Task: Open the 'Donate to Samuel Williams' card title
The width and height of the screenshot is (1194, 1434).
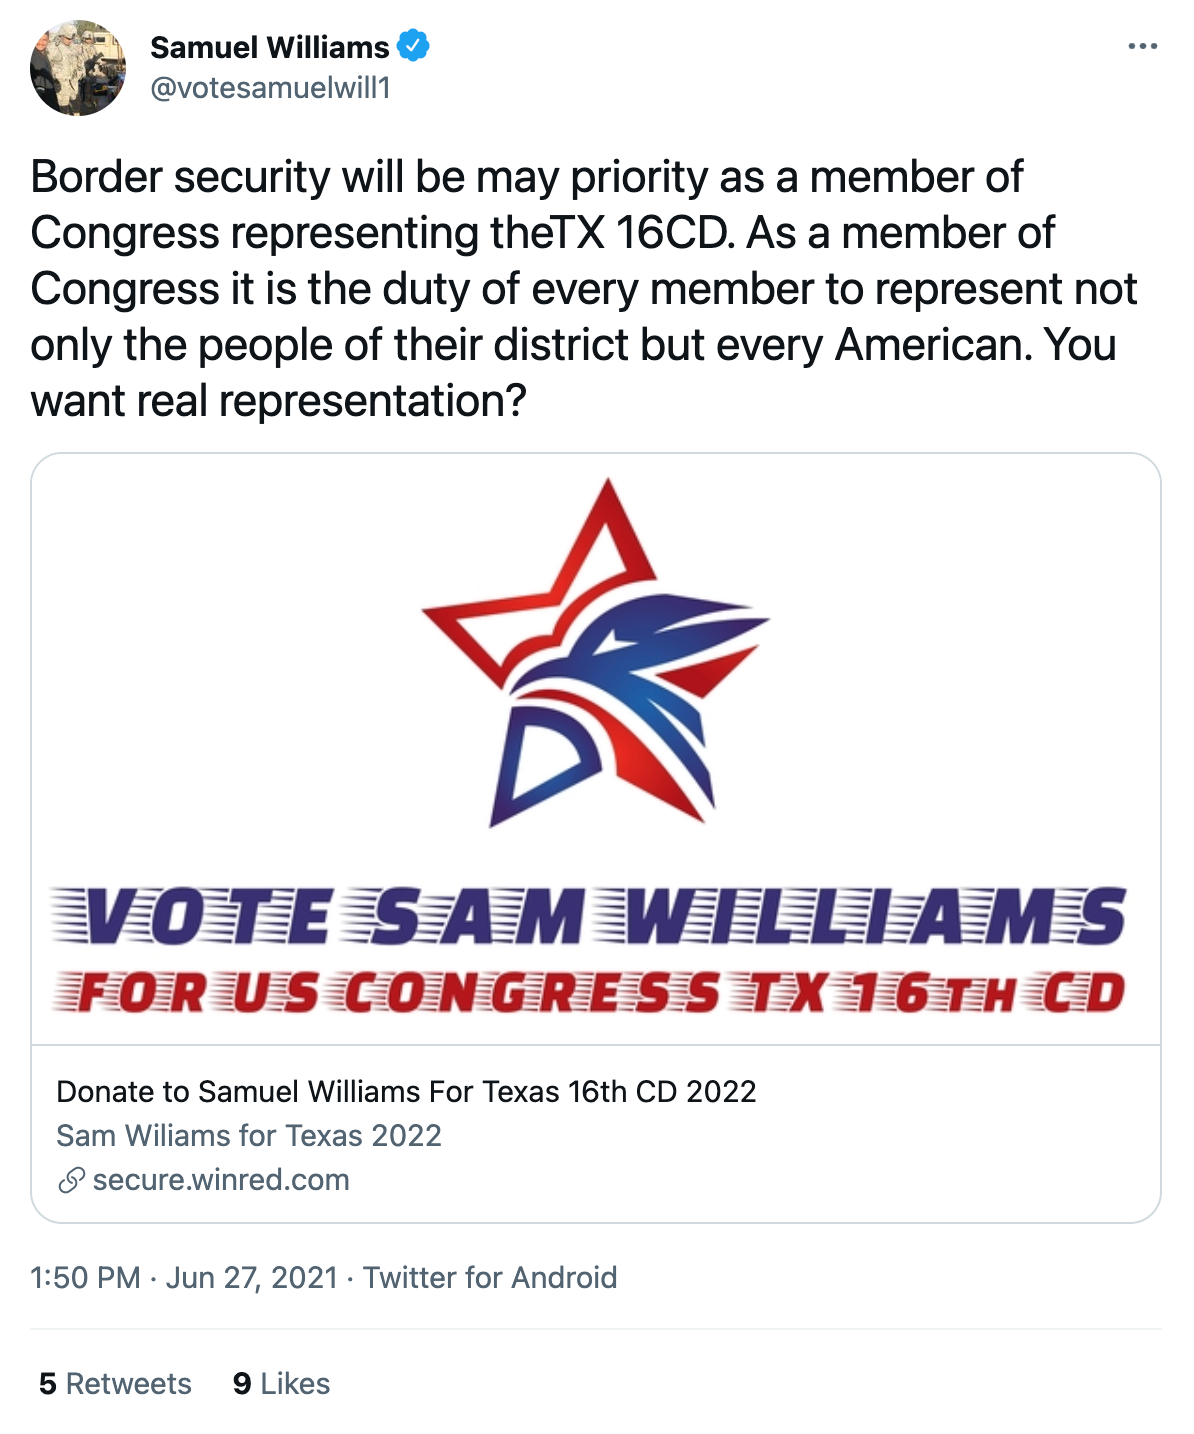Action: click(x=406, y=1091)
